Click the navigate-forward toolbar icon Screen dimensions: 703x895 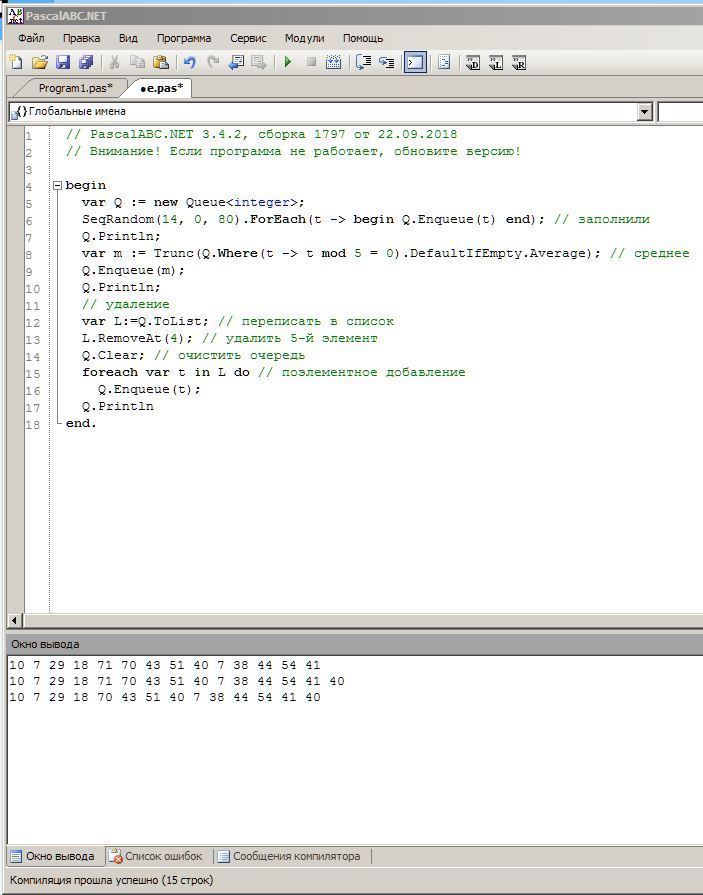click(259, 62)
